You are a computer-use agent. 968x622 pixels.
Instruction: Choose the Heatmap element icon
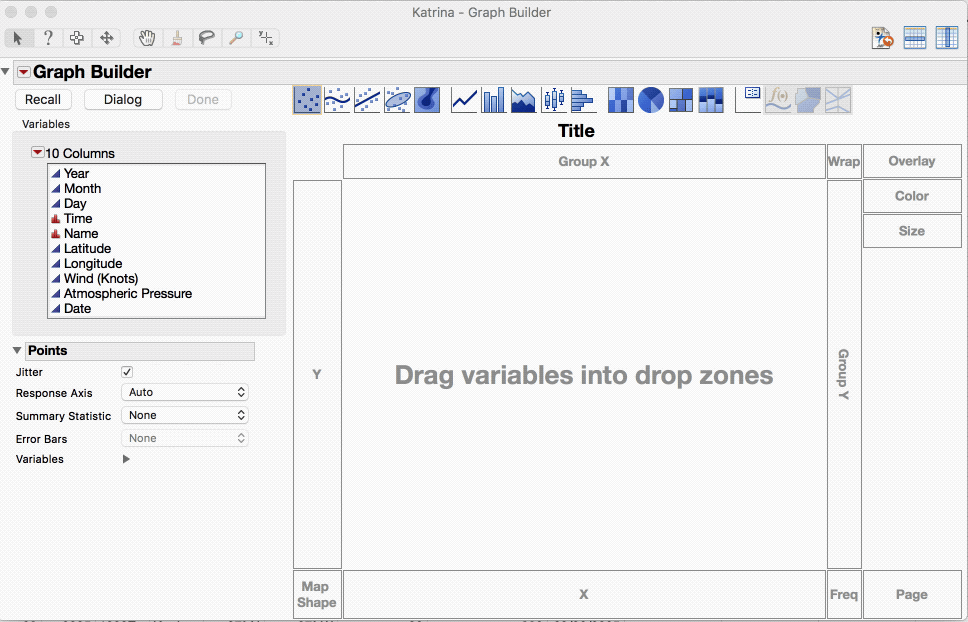[x=620, y=99]
